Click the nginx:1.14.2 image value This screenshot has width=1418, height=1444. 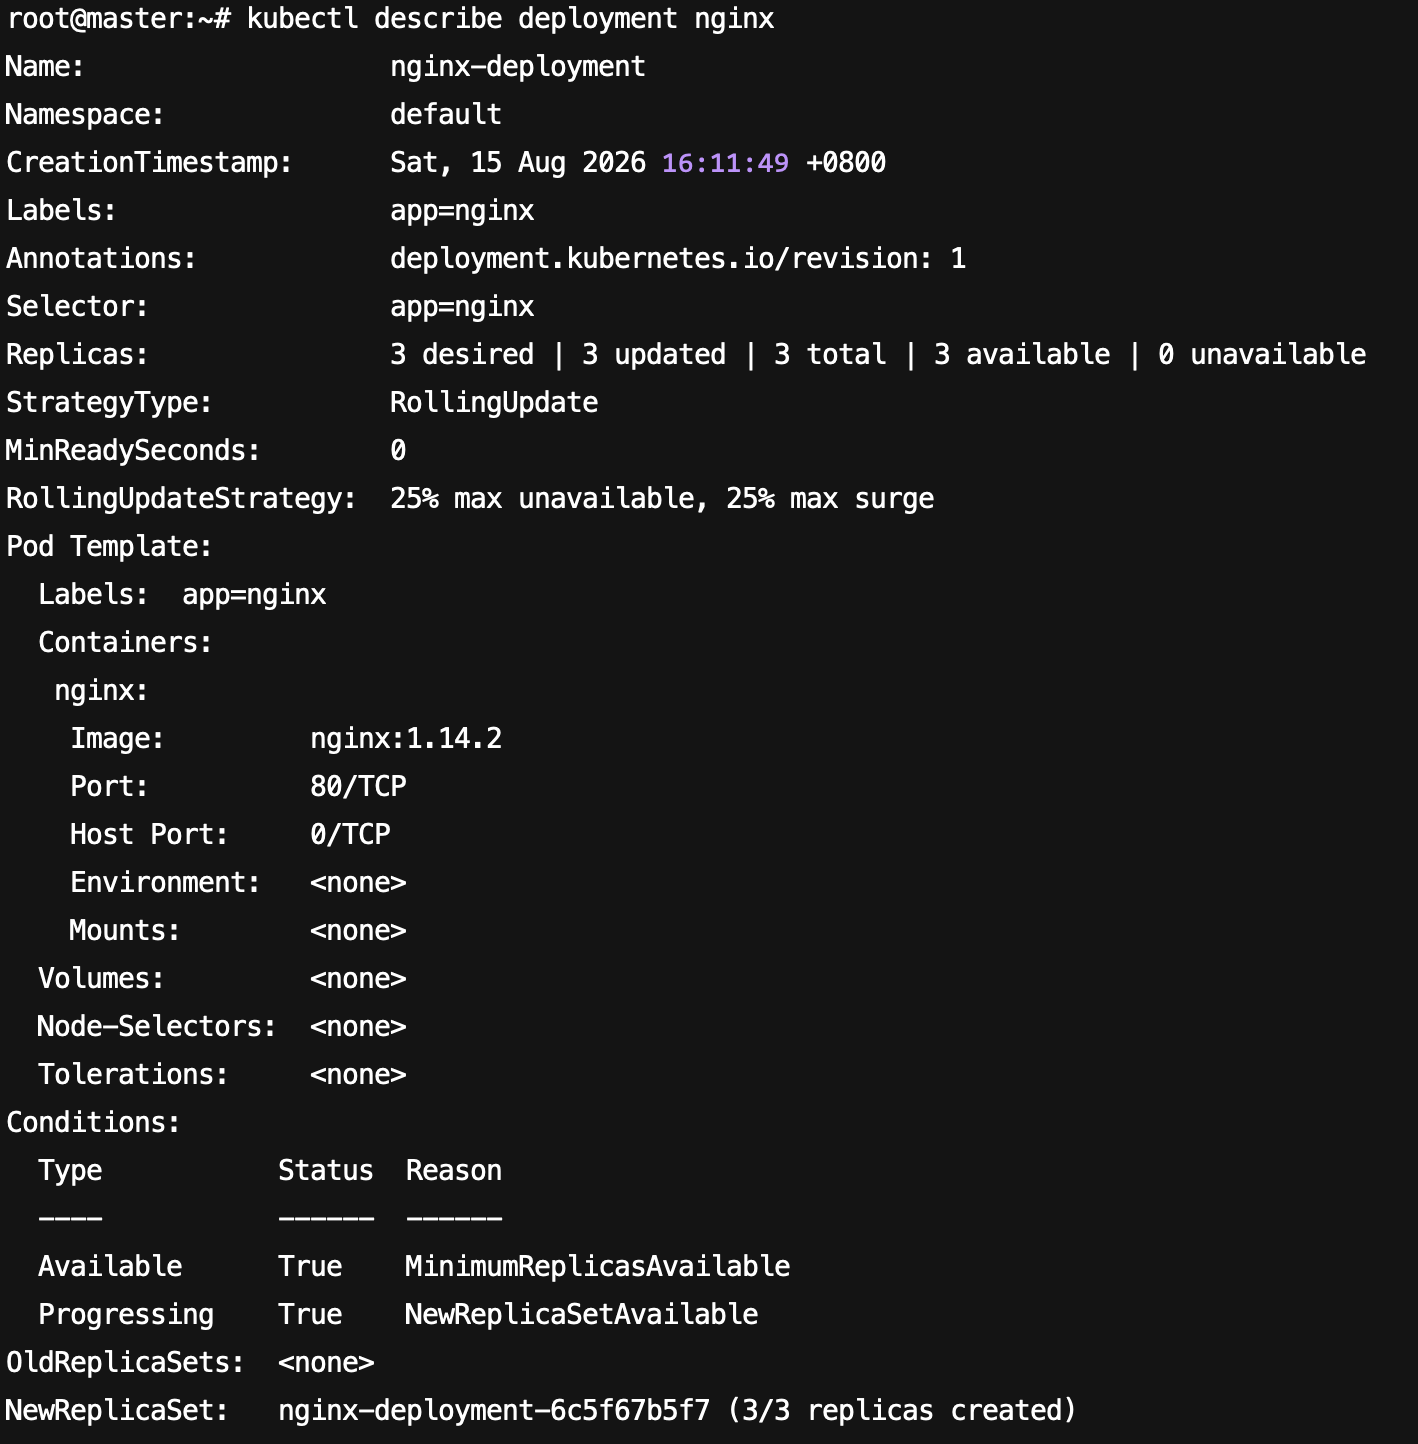[406, 739]
